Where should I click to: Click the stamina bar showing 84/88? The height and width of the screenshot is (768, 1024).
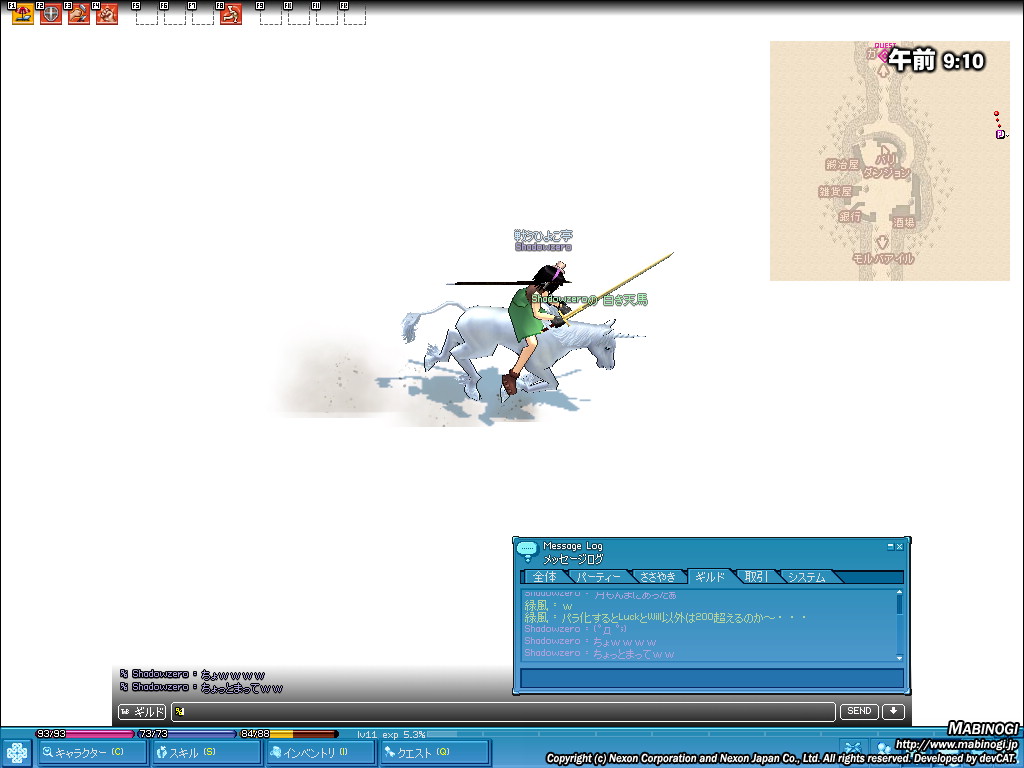tap(289, 734)
